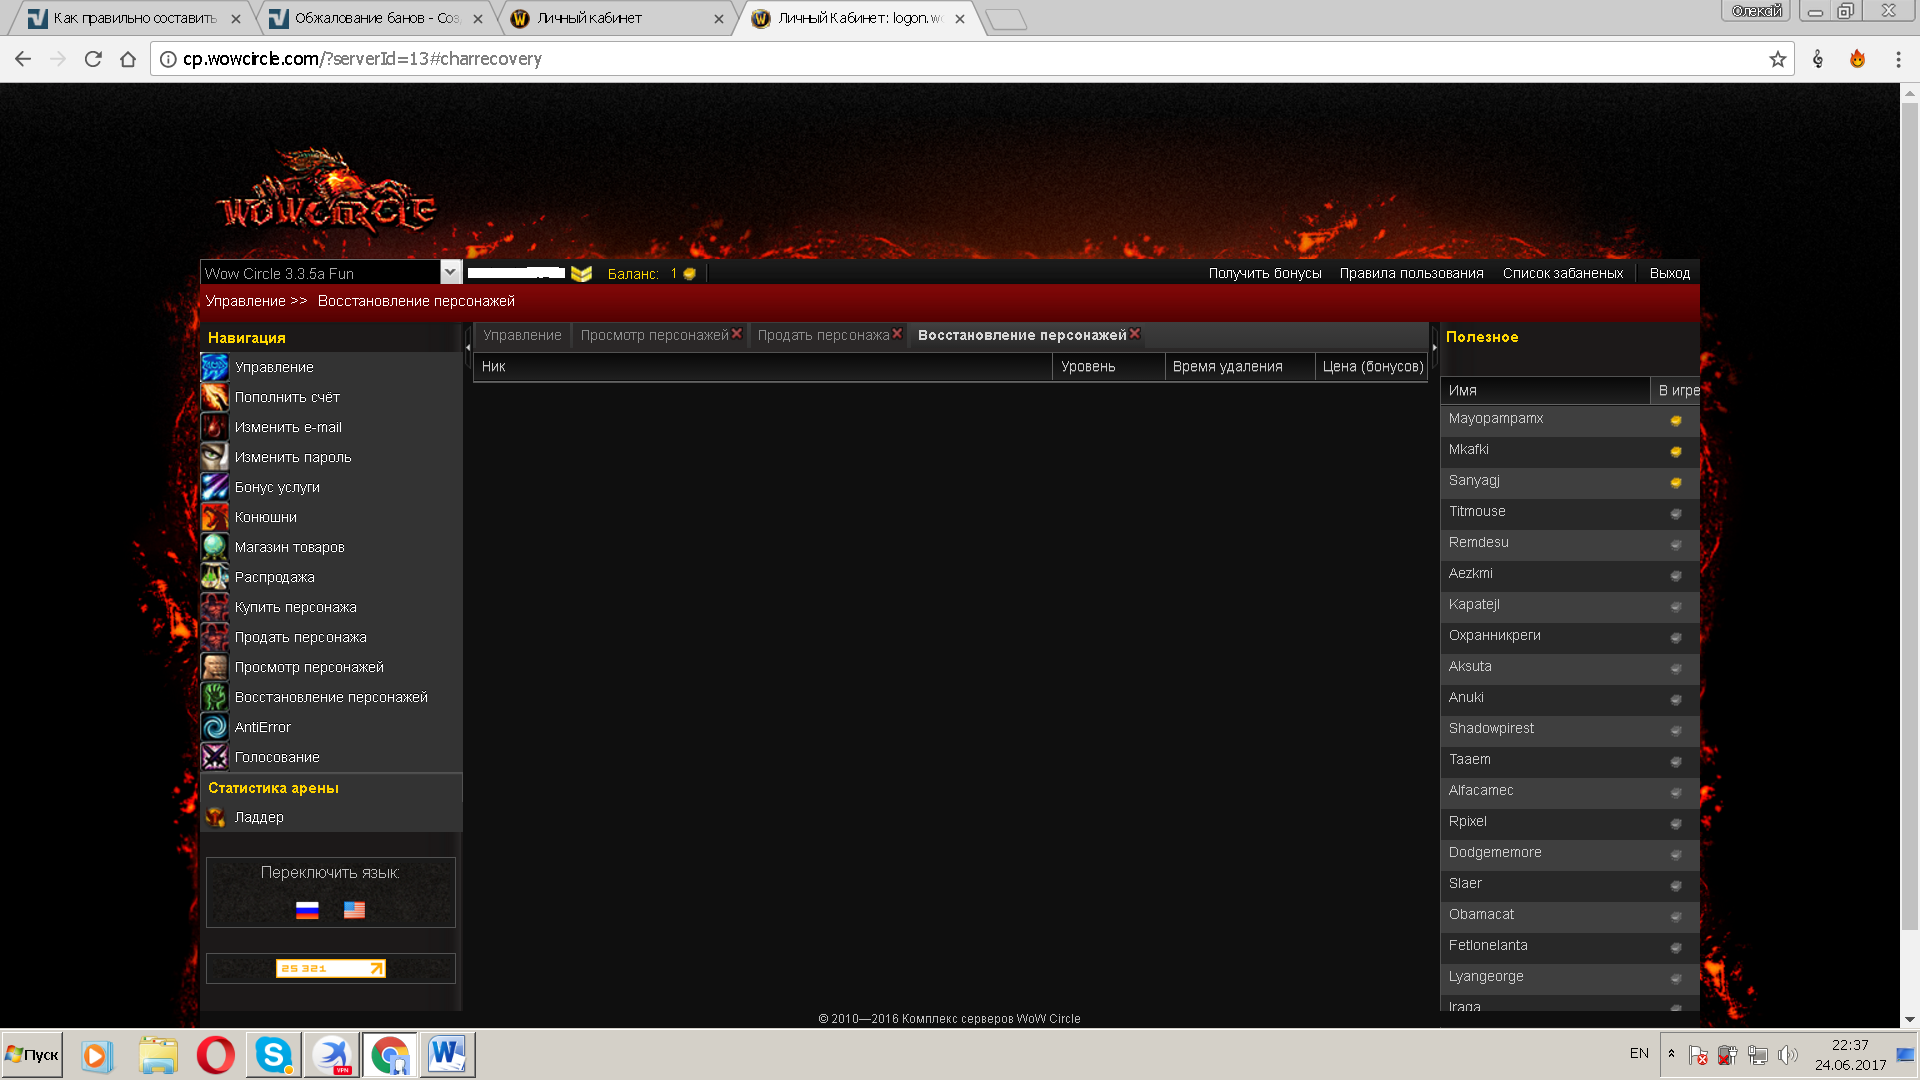
Task: Open the Wow Circle 3.3.5a Fun server dropdown
Action: coord(450,272)
